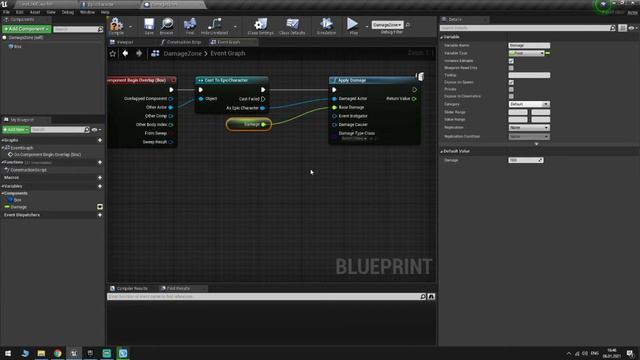Screen dimensions: 640x360
Task: Open the Variable Type dropdown
Action: coord(526,53)
